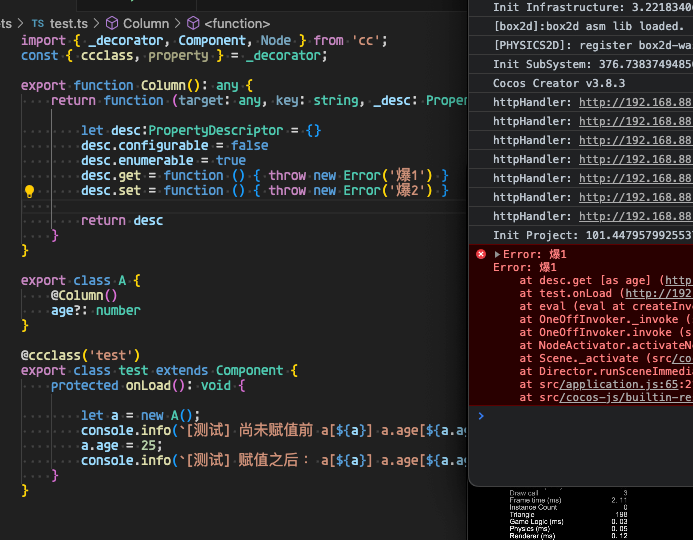Click the 'at OneOffInvoker.invoke' stack line
693x540 pixels.
point(605,332)
